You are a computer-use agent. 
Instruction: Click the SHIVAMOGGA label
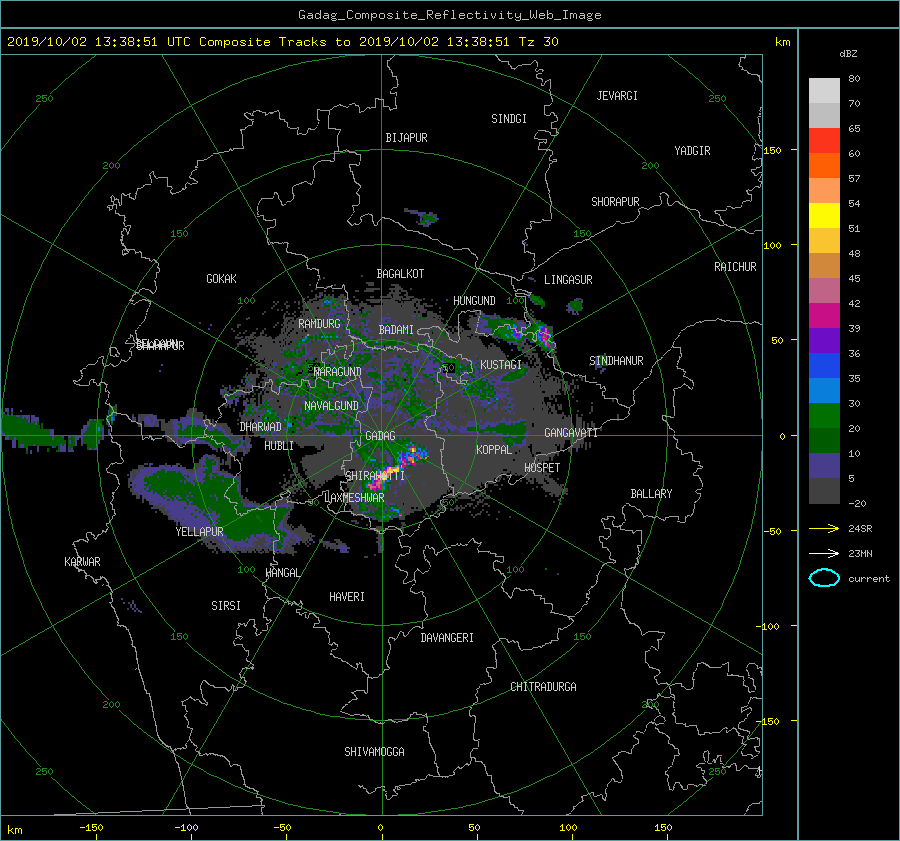(x=374, y=752)
